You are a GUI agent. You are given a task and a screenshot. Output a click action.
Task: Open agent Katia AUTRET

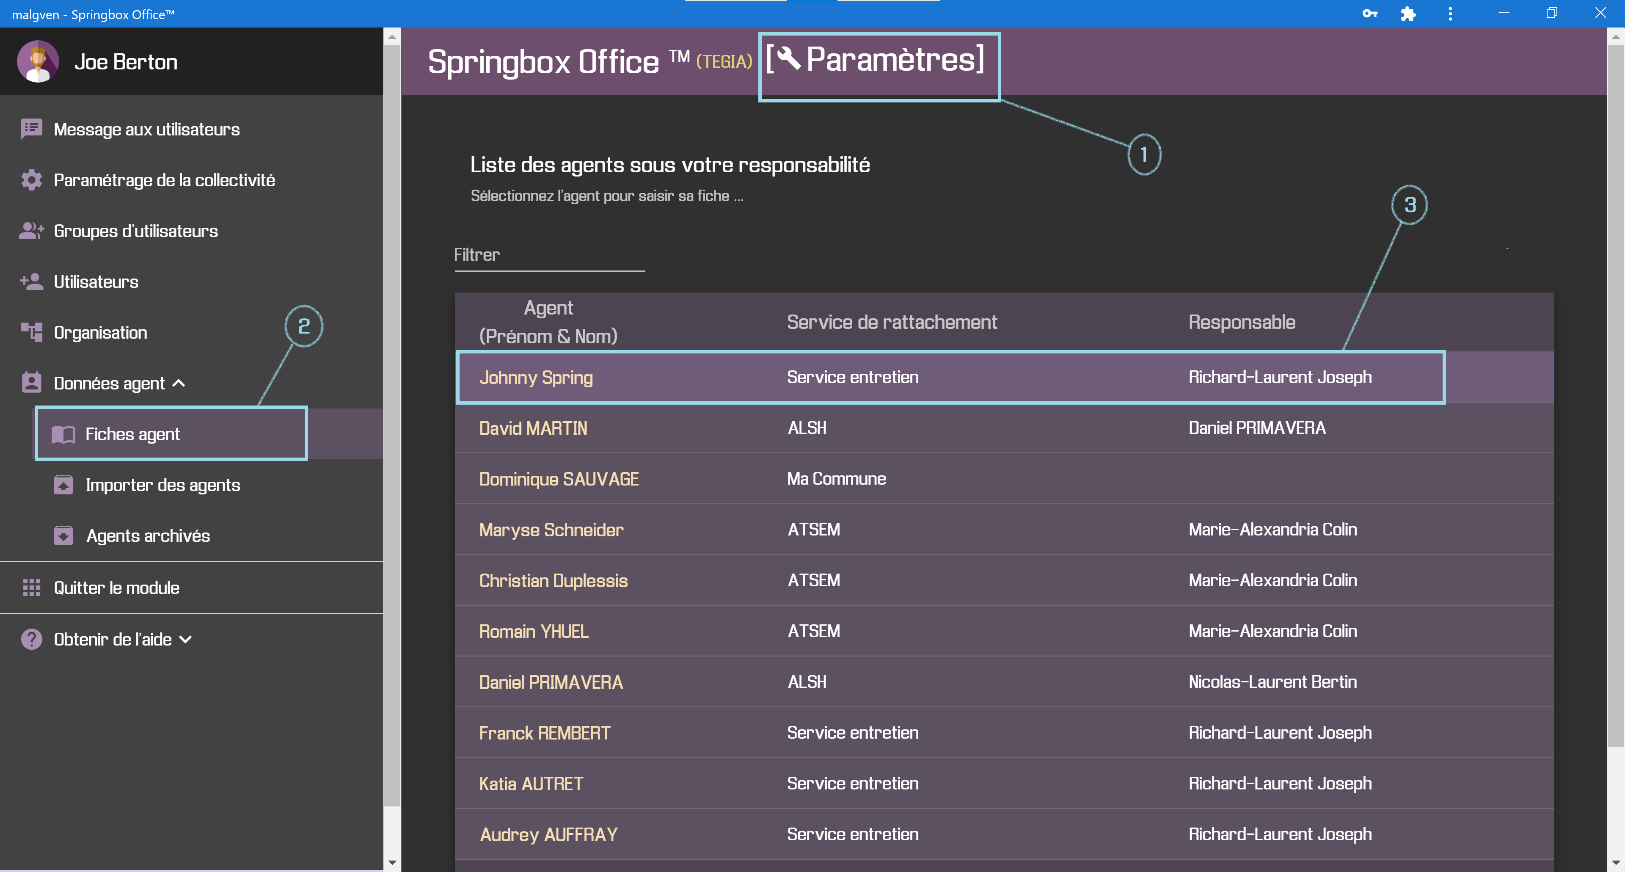(531, 784)
